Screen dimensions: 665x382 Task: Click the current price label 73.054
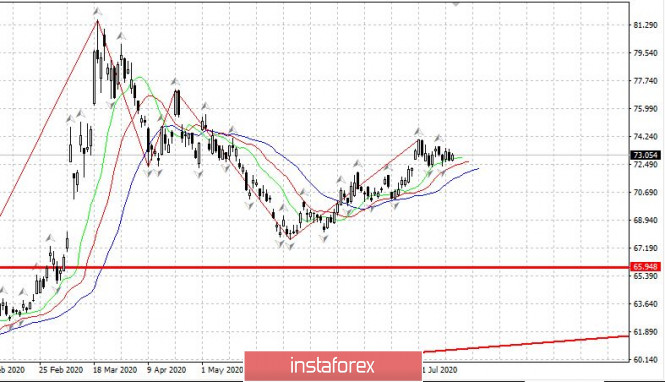click(645, 155)
